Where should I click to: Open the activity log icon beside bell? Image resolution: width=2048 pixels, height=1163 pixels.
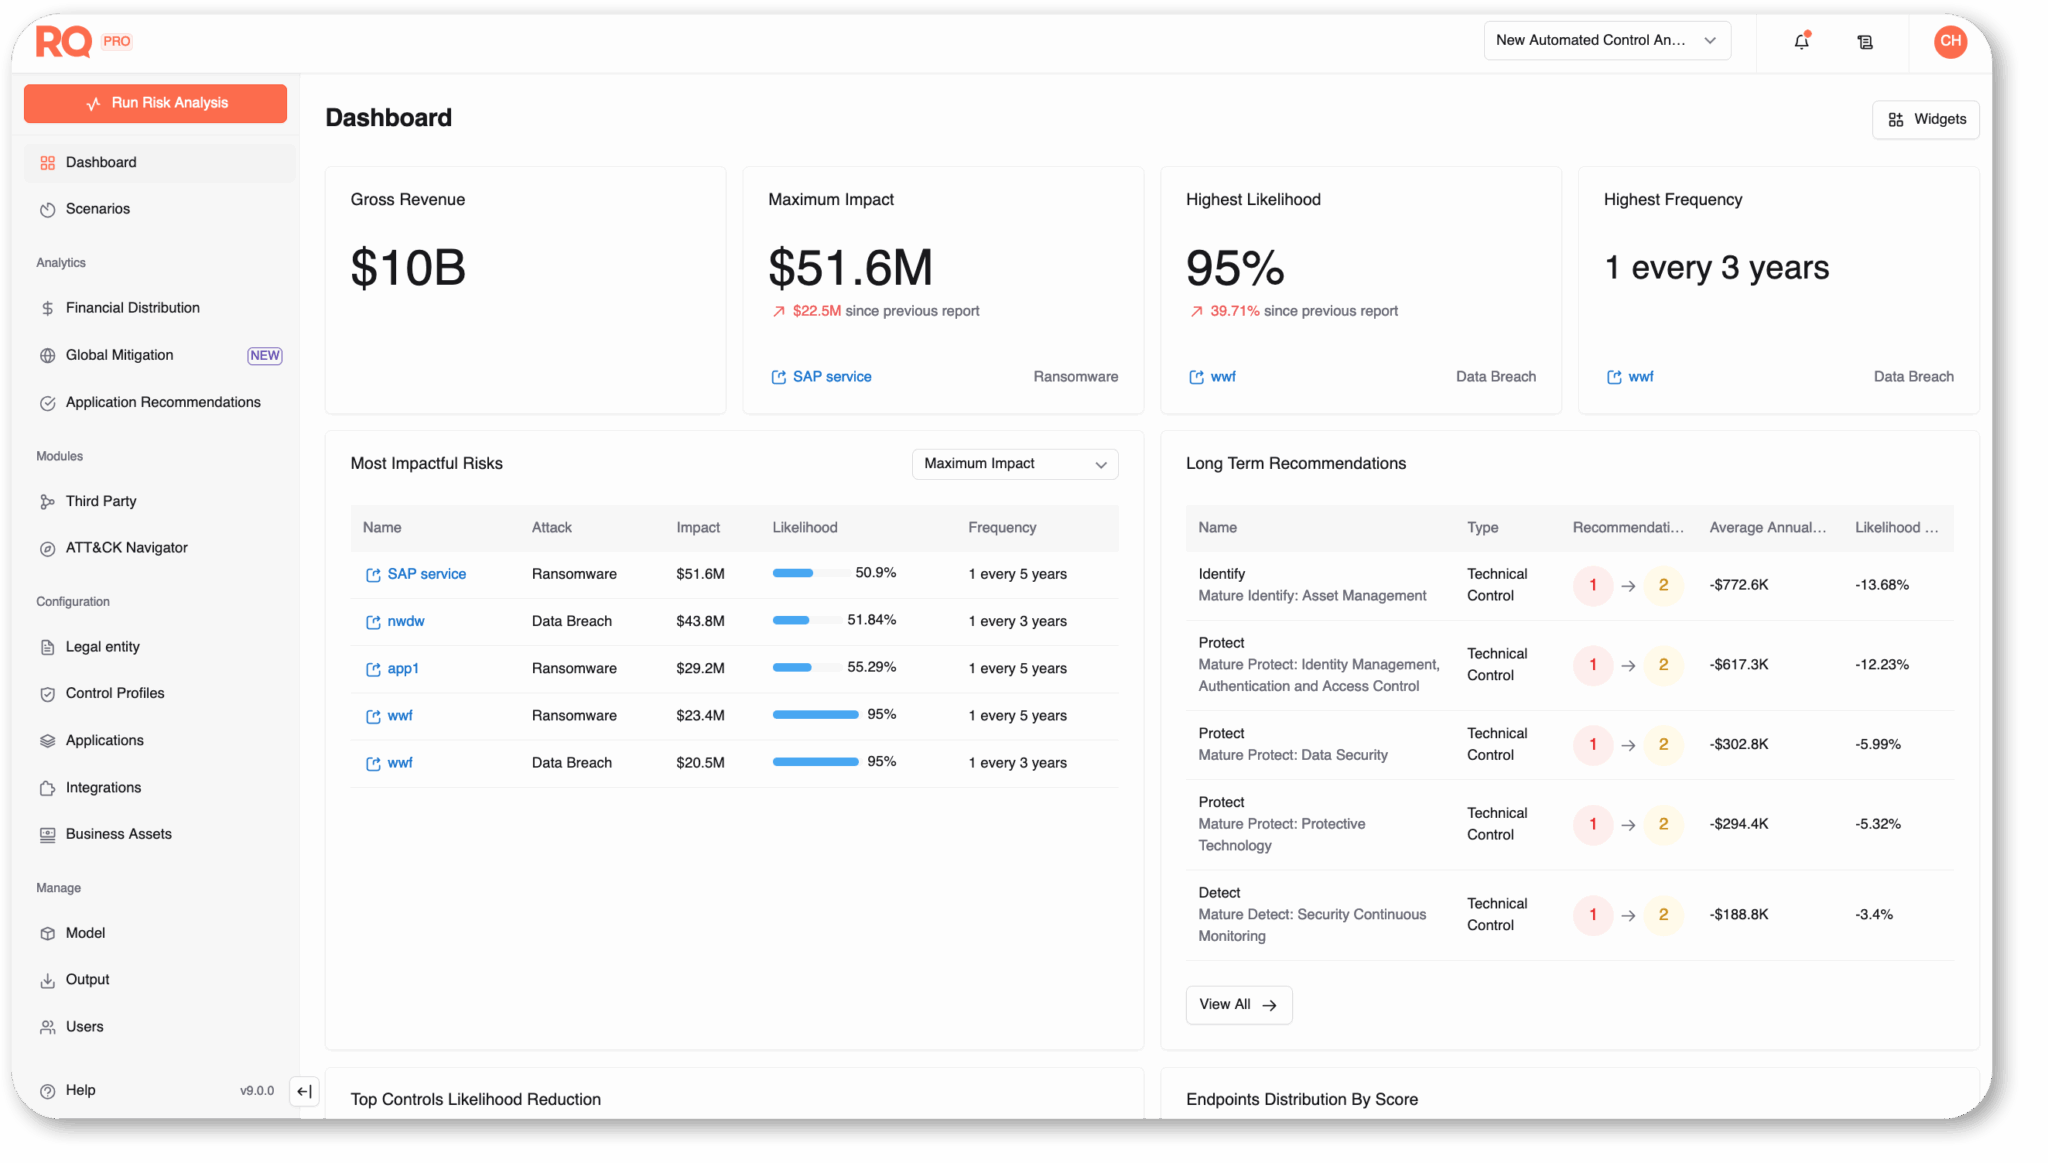click(1865, 41)
